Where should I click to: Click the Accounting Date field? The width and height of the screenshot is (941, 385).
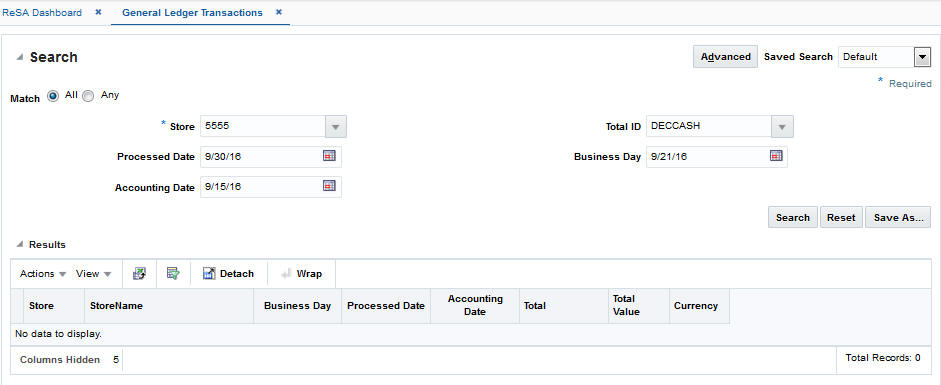point(261,187)
